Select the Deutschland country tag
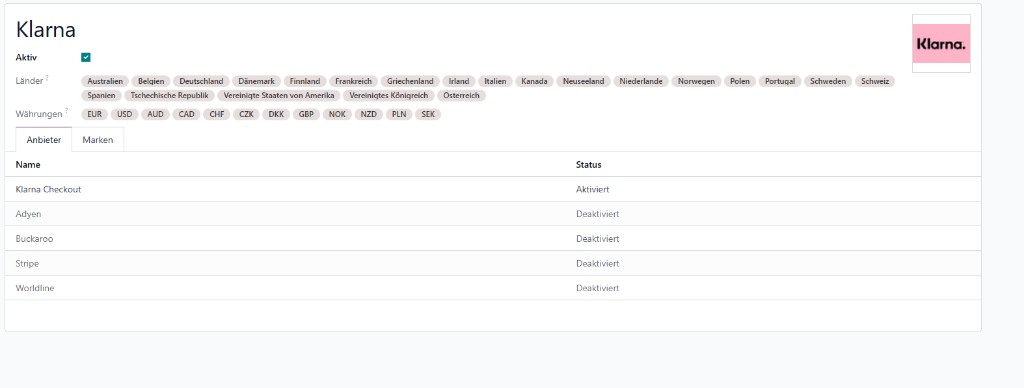Screen dimensions: 1024x388 tap(201, 82)
